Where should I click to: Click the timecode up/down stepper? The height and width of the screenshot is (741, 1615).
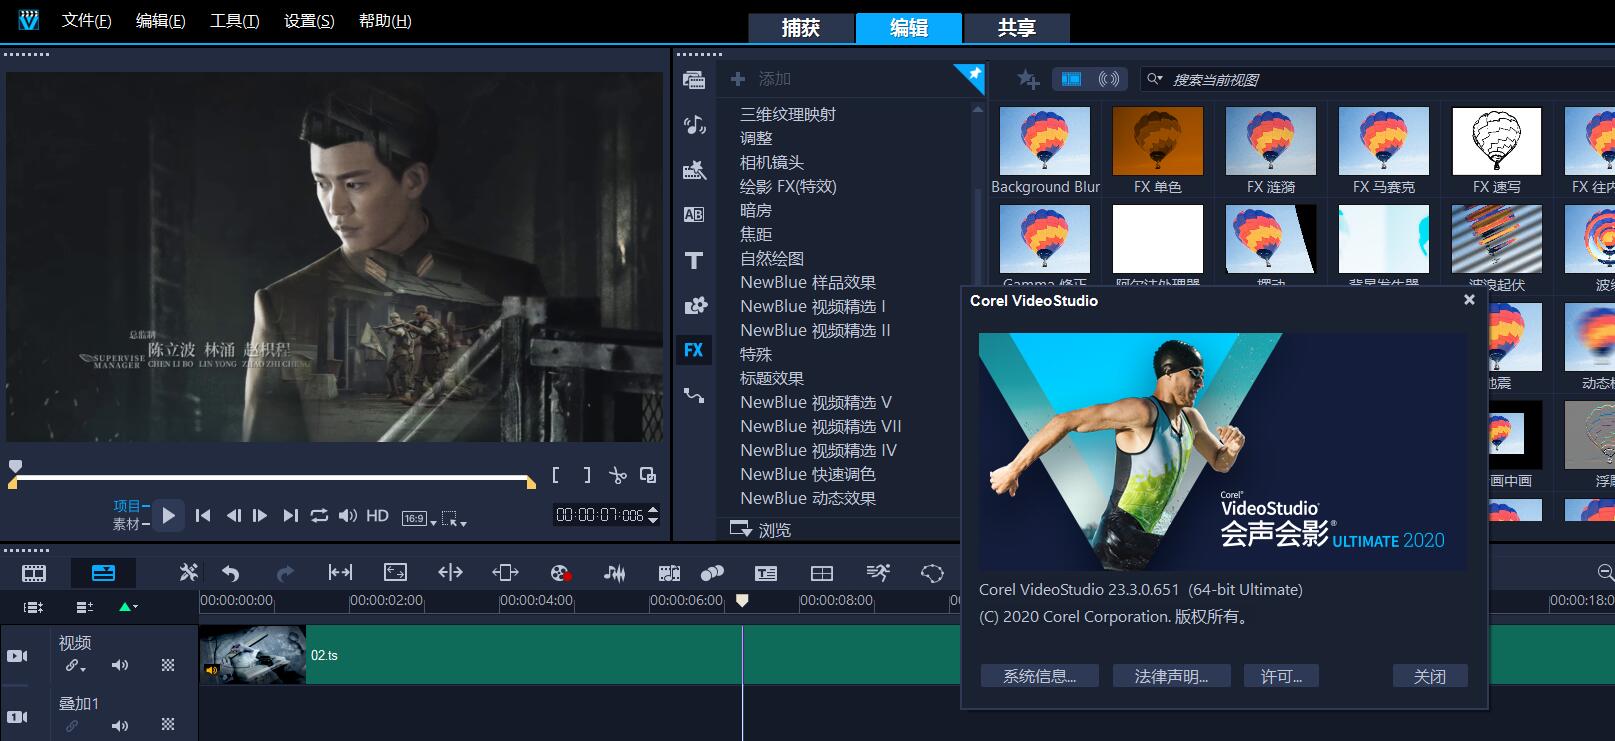654,515
